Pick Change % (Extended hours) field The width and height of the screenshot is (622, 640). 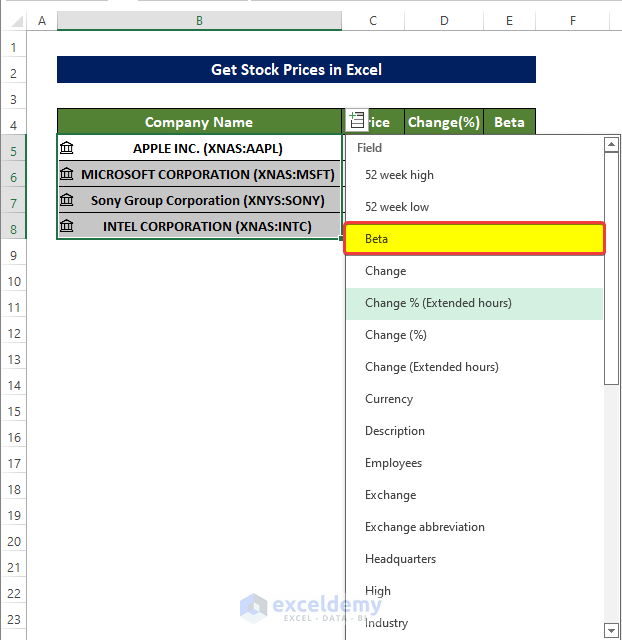tap(474, 303)
